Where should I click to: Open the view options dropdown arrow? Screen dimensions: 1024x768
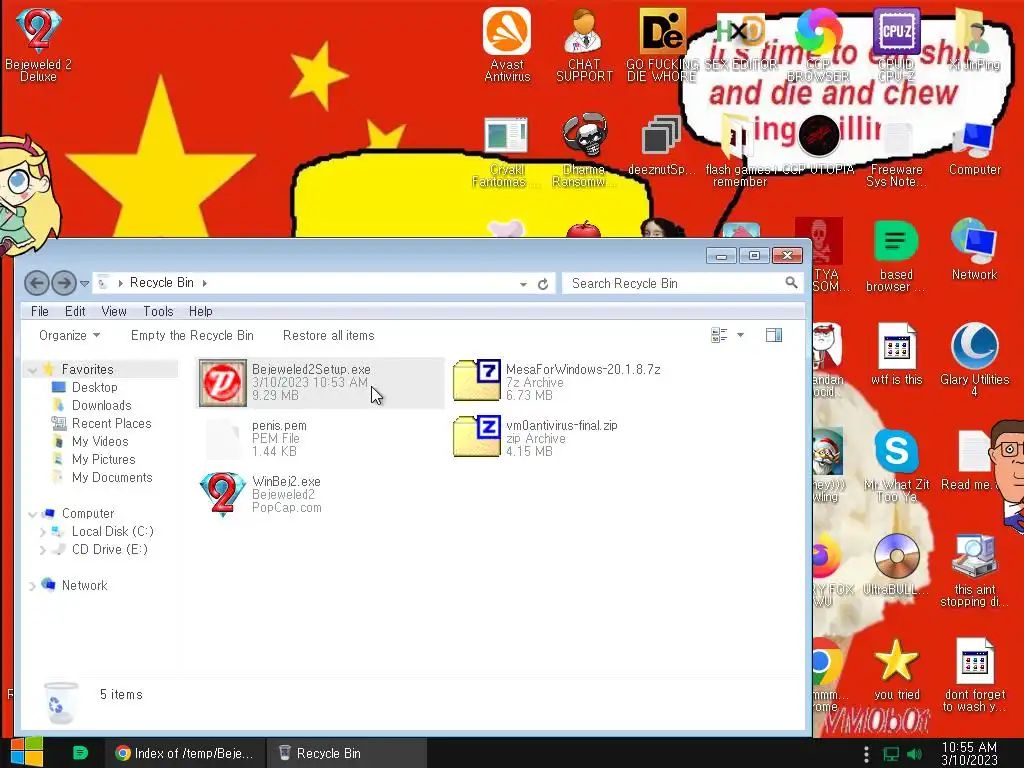(740, 336)
